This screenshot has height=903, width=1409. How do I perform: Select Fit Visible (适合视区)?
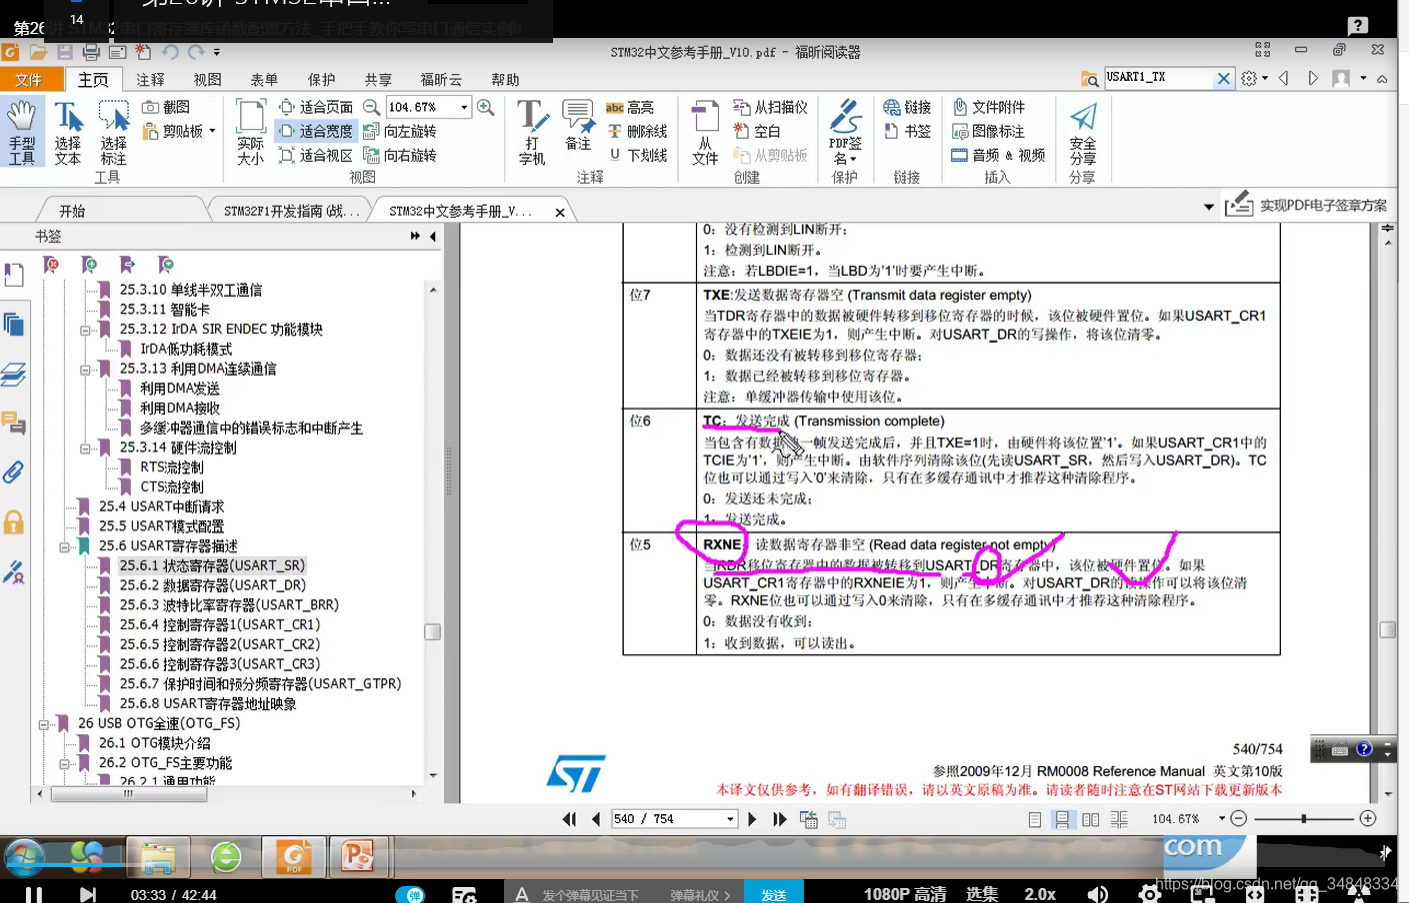point(315,155)
